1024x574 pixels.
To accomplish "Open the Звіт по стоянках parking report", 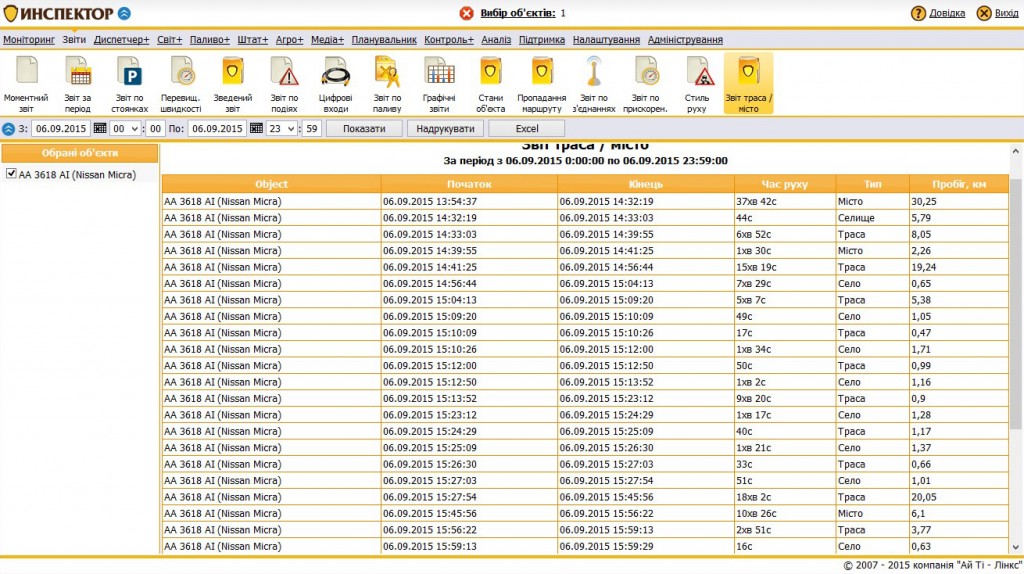I will [129, 83].
